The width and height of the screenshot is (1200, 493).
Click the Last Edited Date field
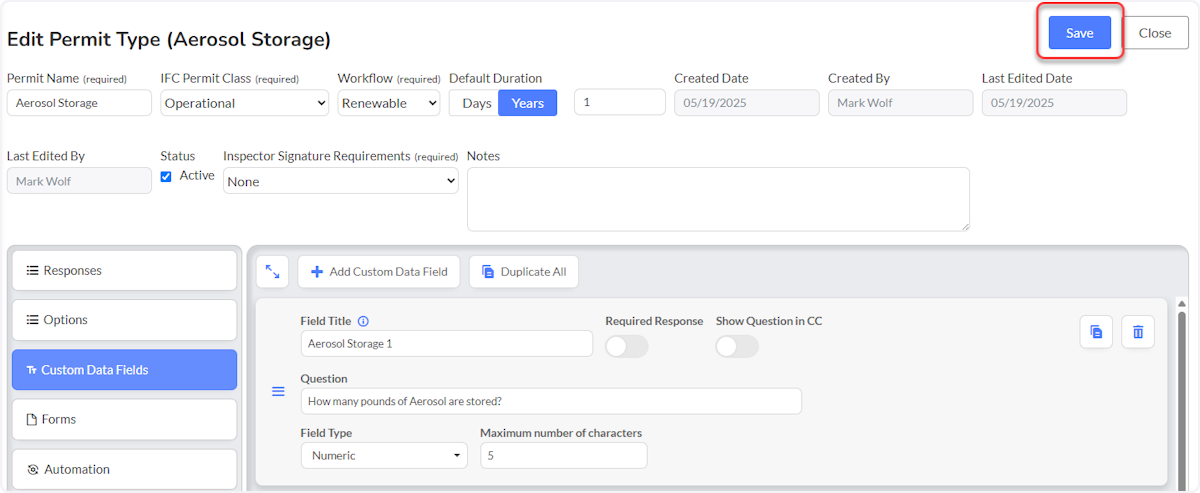tap(1054, 103)
